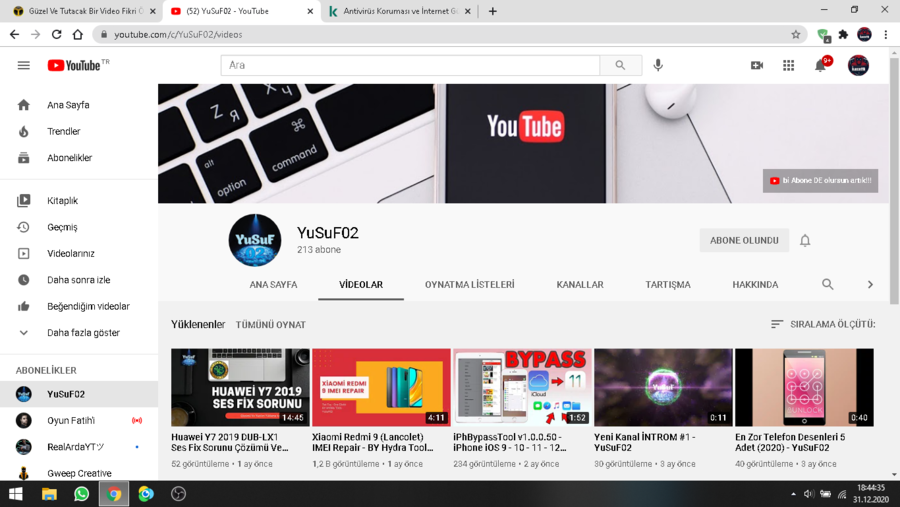The height and width of the screenshot is (507, 900).
Task: Open the HAKKINDA tab
Action: 755,285
